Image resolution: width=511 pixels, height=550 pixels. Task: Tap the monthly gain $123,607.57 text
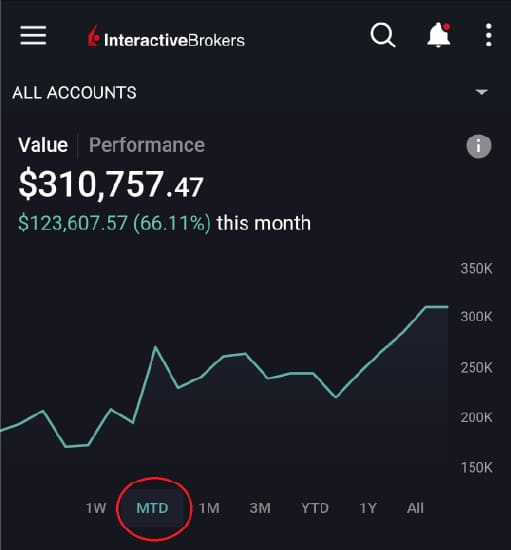[x=73, y=223]
